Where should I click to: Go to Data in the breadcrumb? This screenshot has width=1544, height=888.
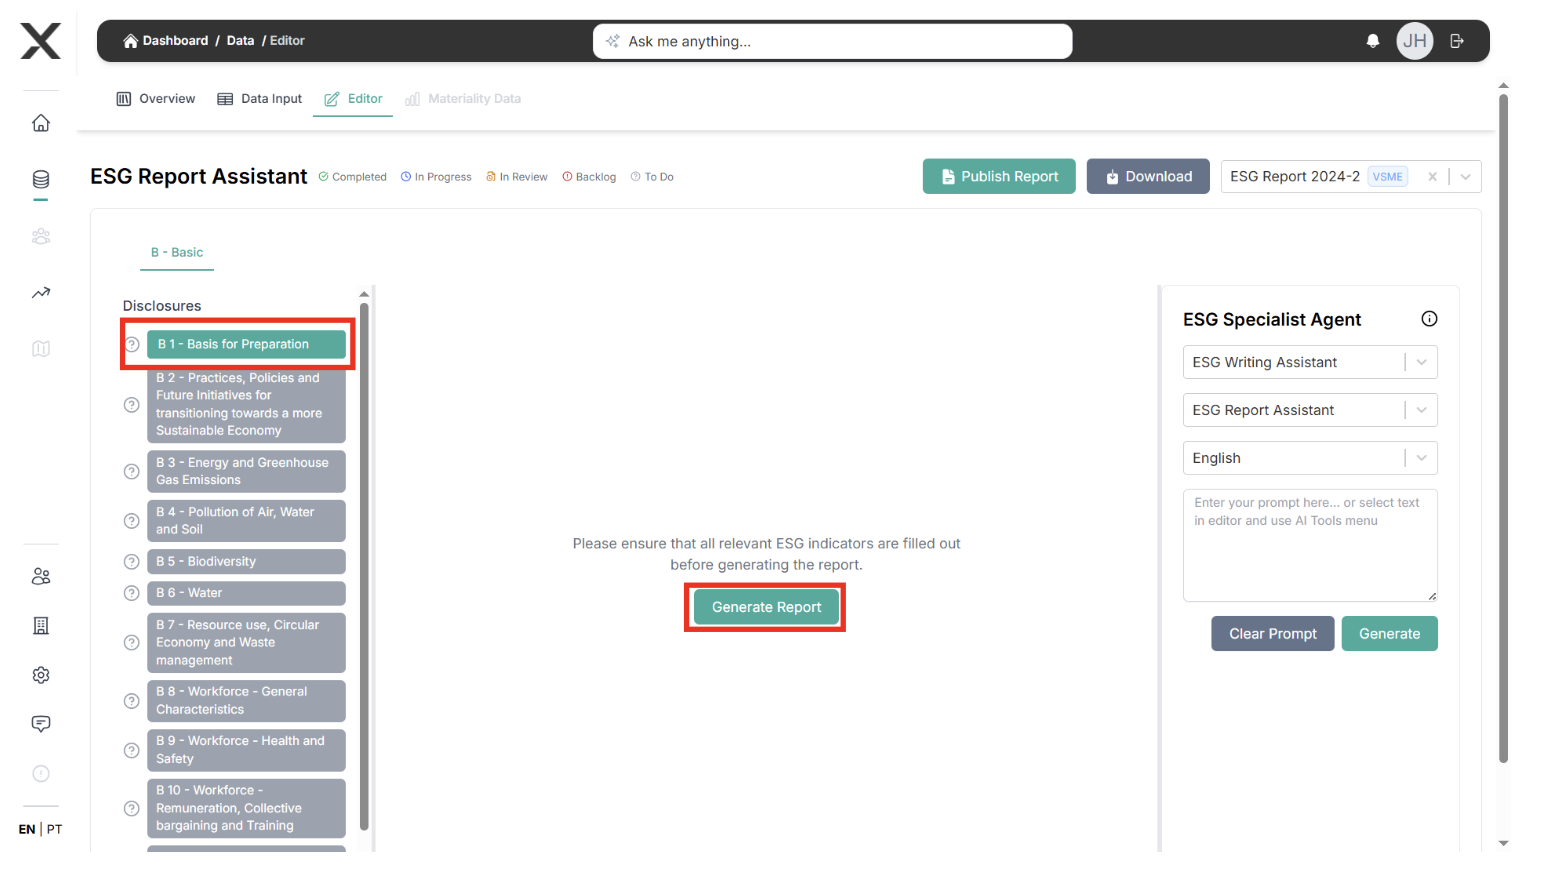point(240,41)
